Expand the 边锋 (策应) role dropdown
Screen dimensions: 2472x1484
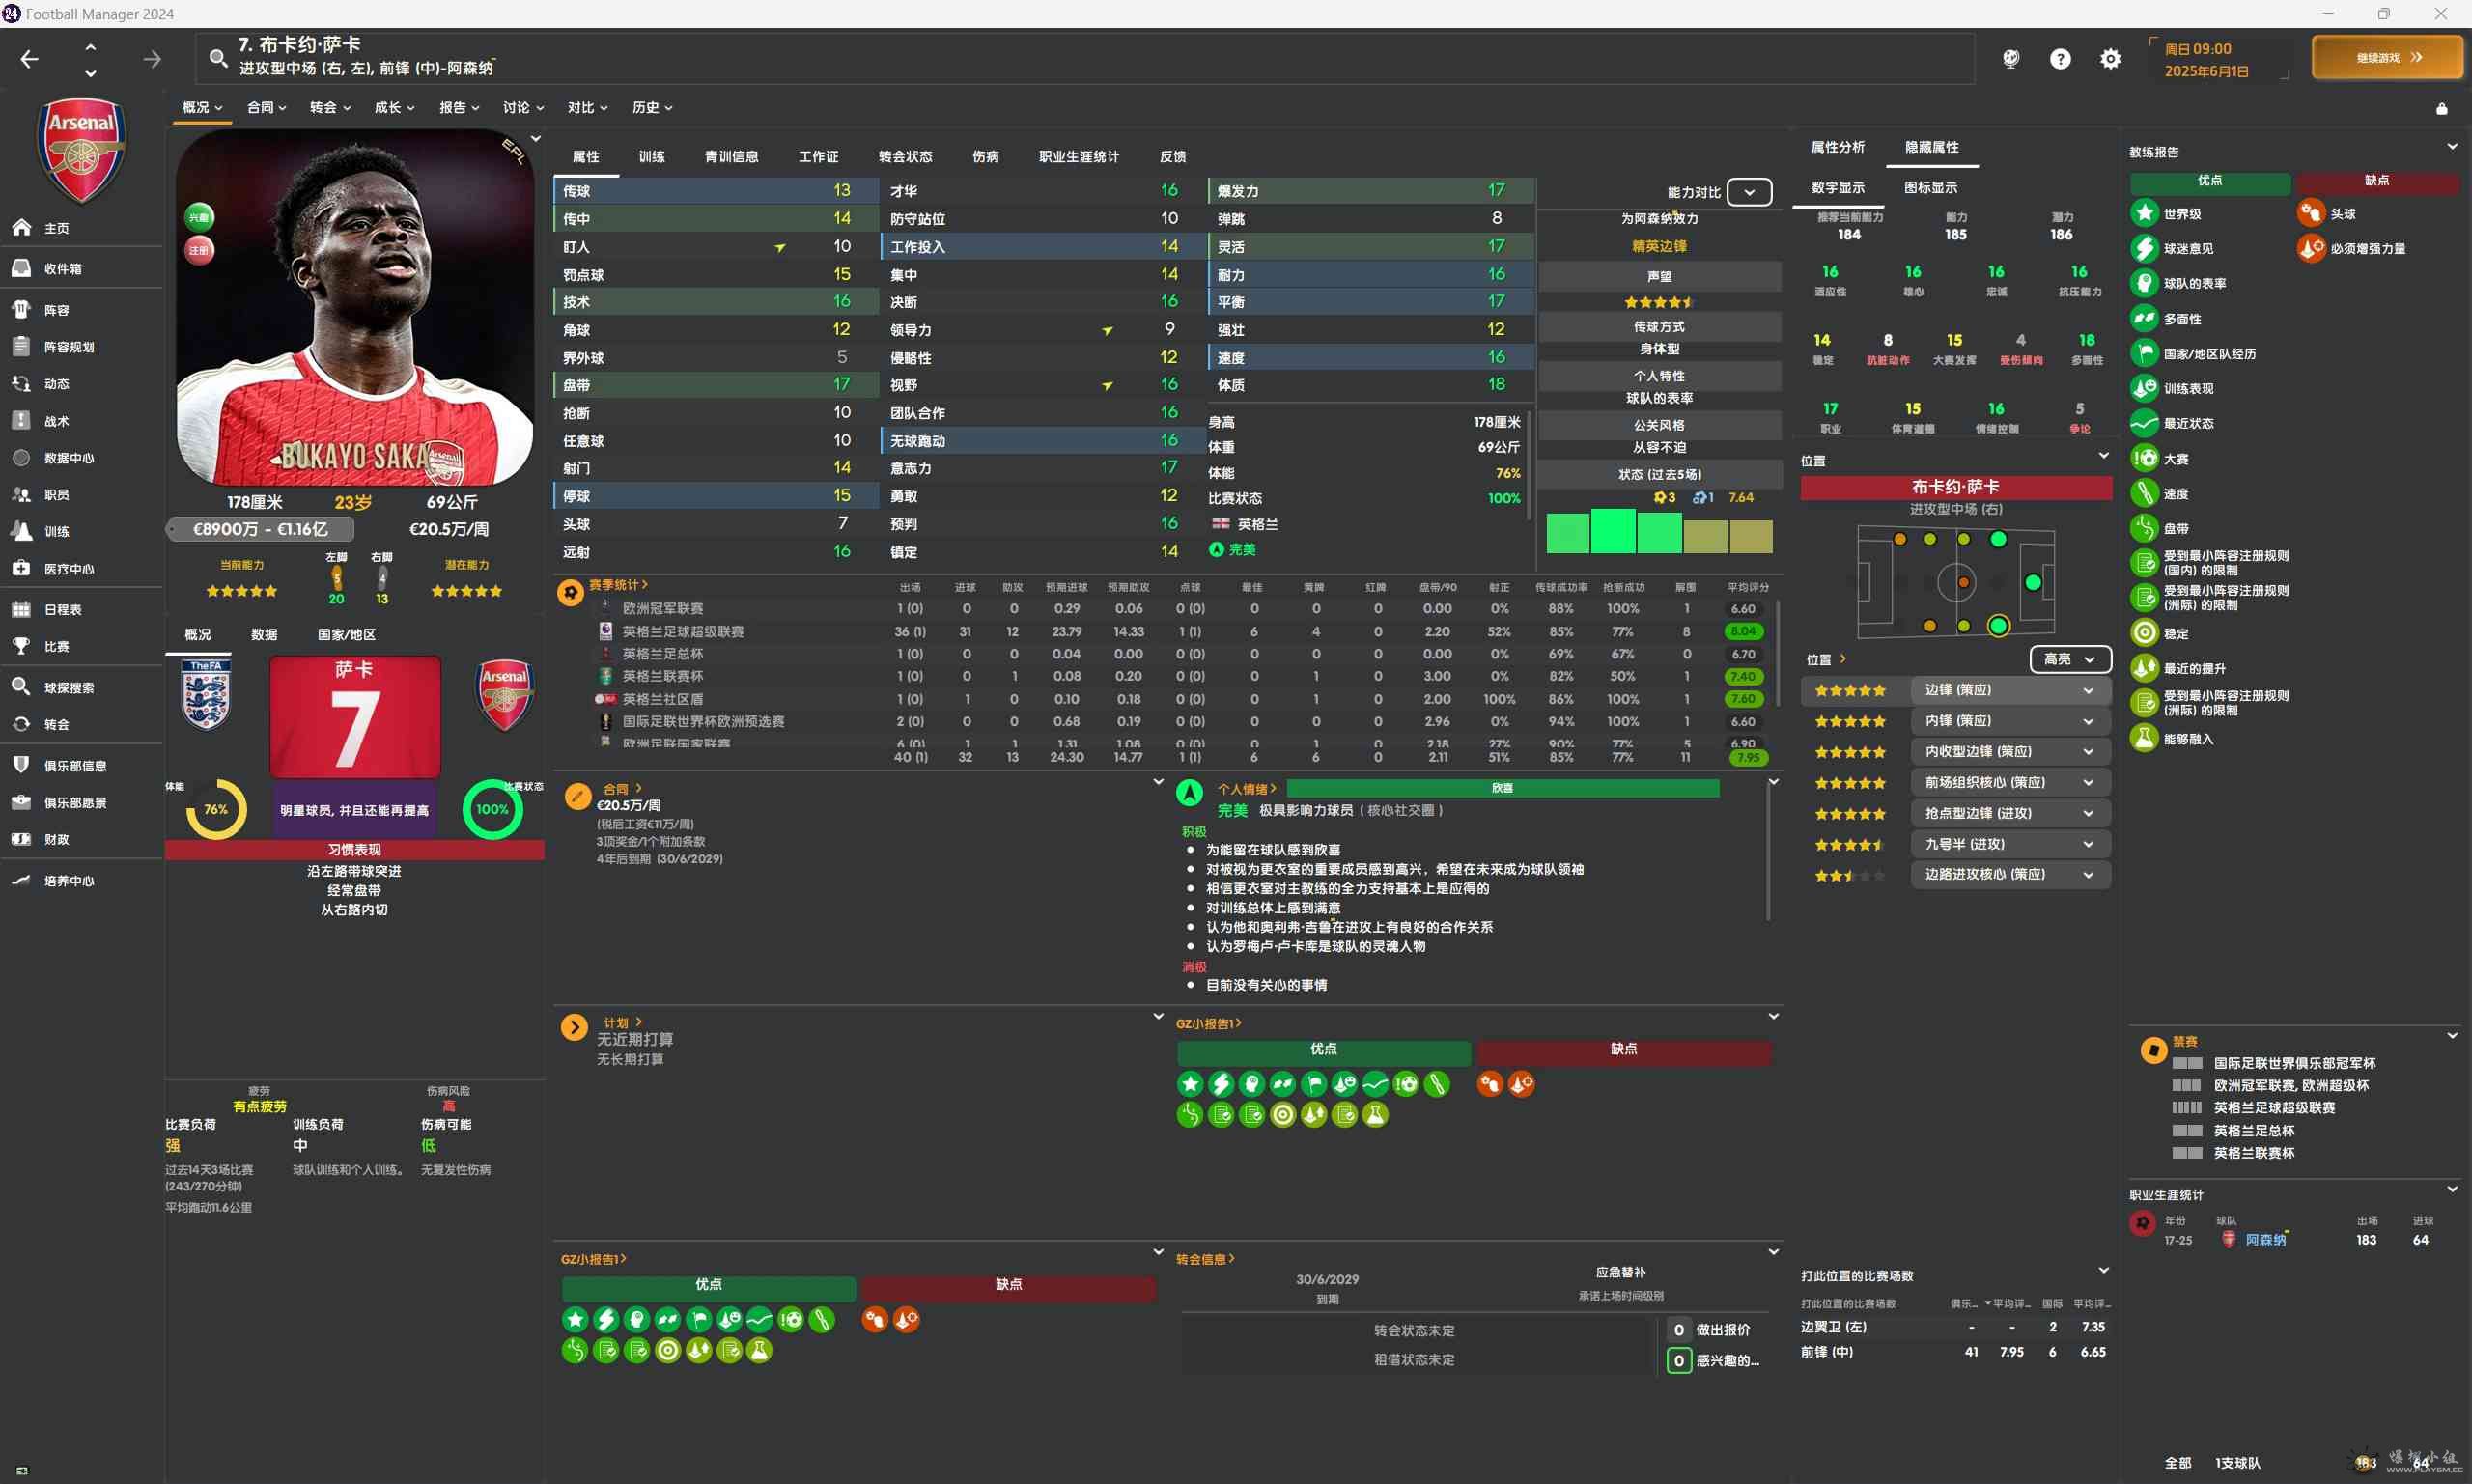point(2010,690)
